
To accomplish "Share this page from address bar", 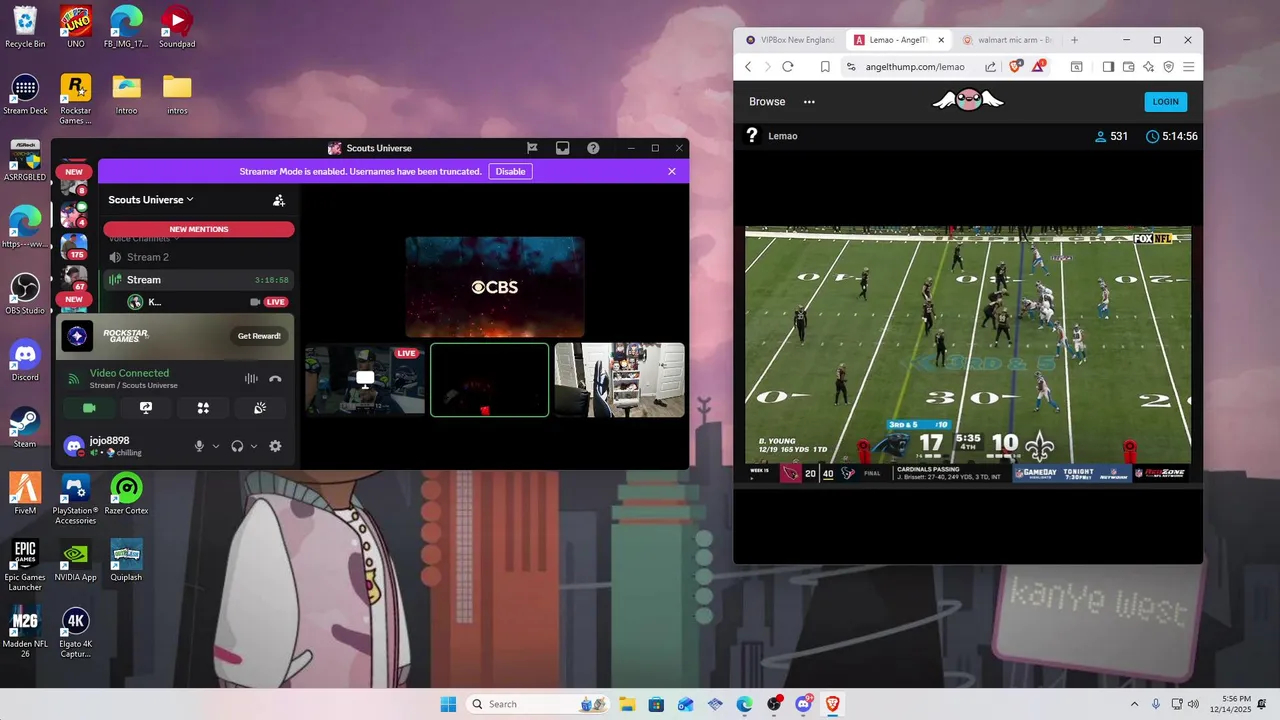I will coord(990,67).
